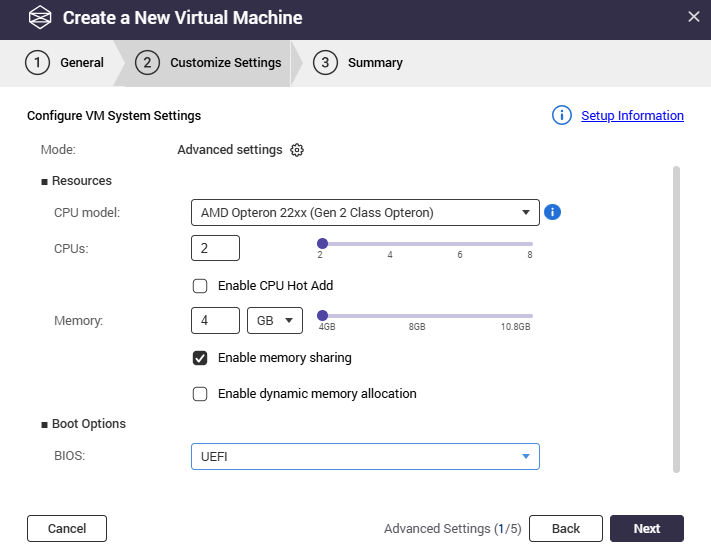Expand the memory unit GB dropdown
This screenshot has height=559, width=711.
[x=275, y=321]
